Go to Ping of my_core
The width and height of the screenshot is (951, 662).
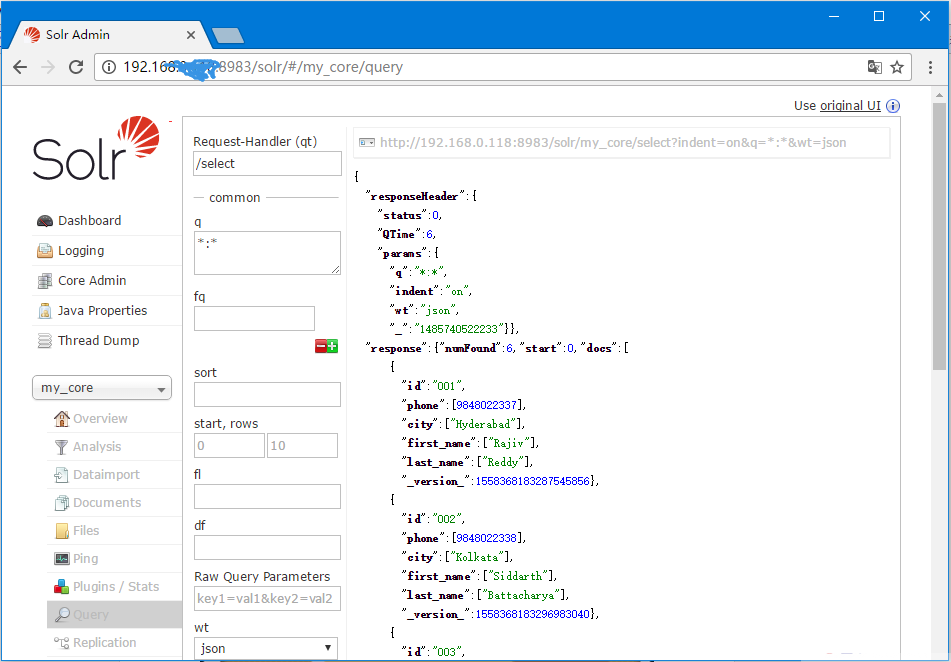point(86,559)
